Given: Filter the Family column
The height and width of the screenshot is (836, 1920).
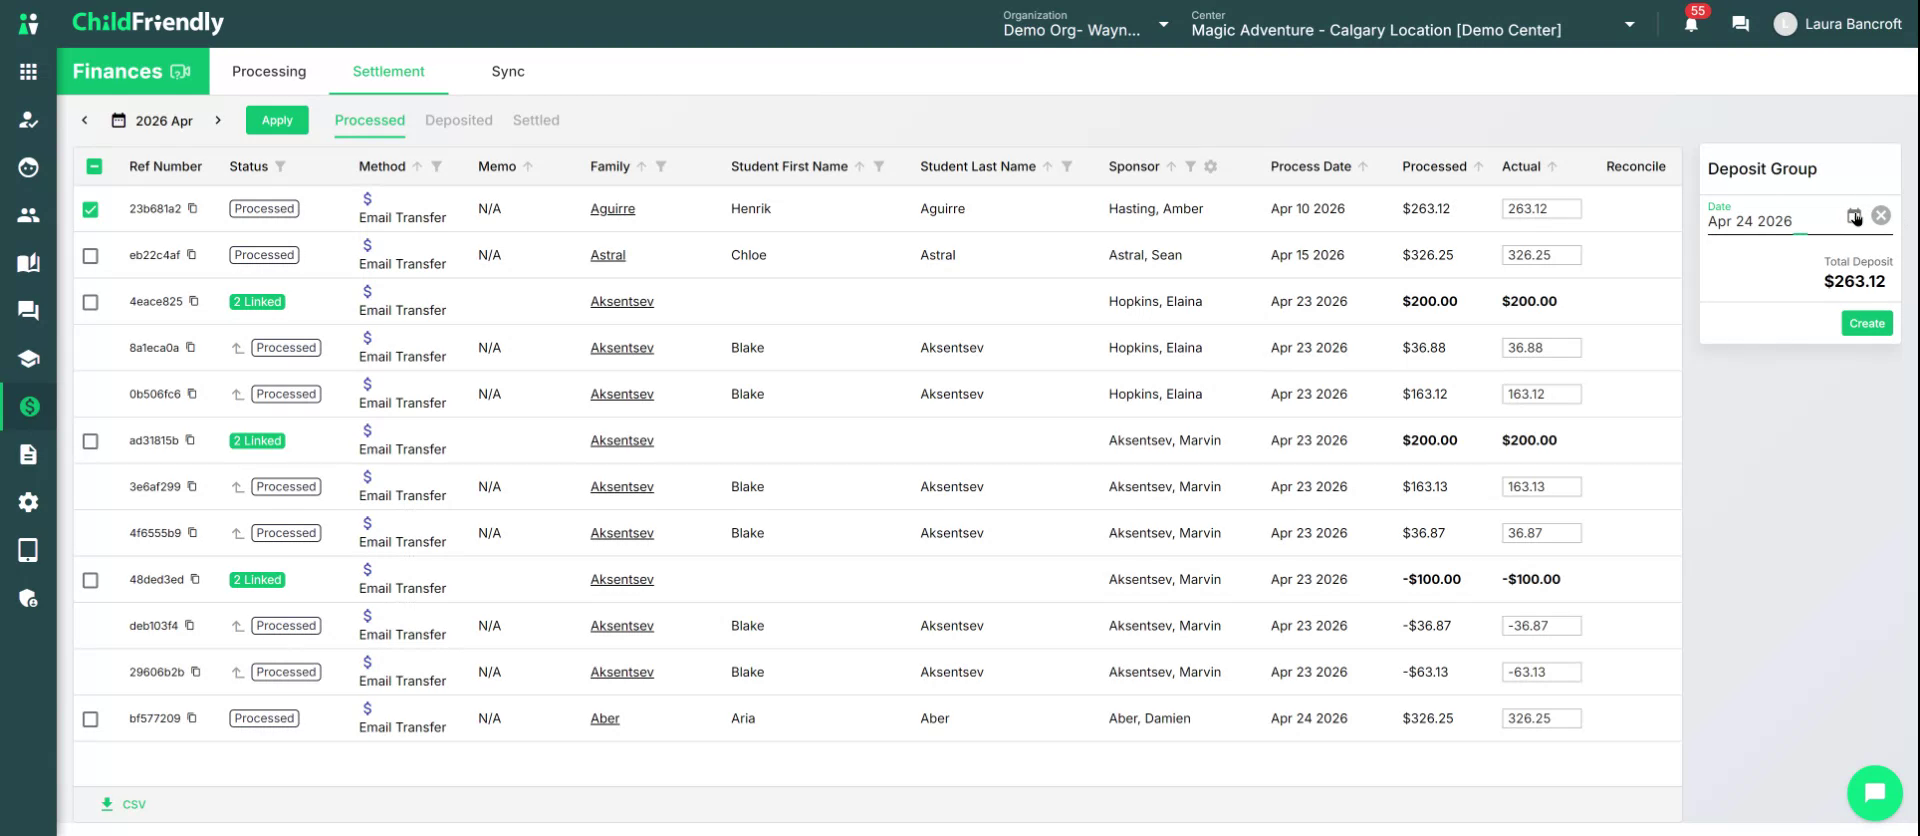Looking at the screenshot, I should tap(661, 167).
